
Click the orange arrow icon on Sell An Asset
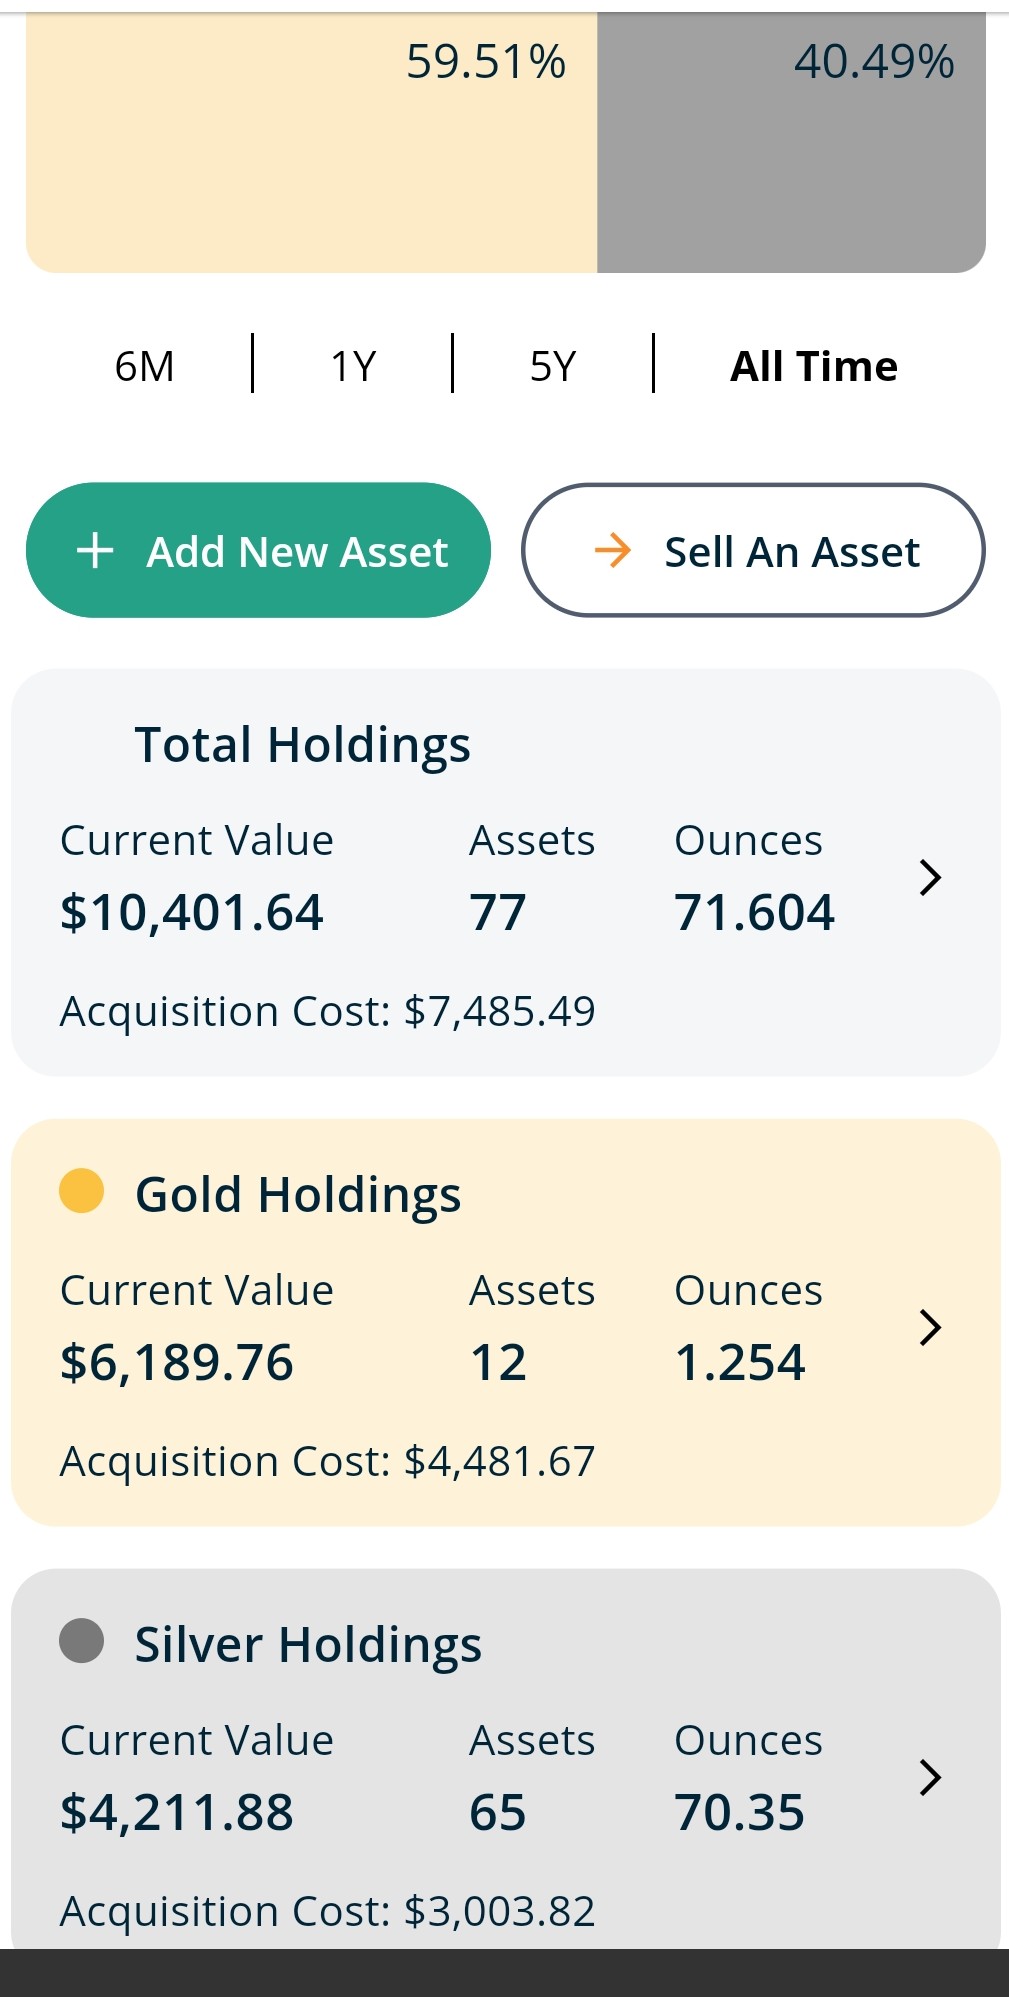tap(612, 550)
